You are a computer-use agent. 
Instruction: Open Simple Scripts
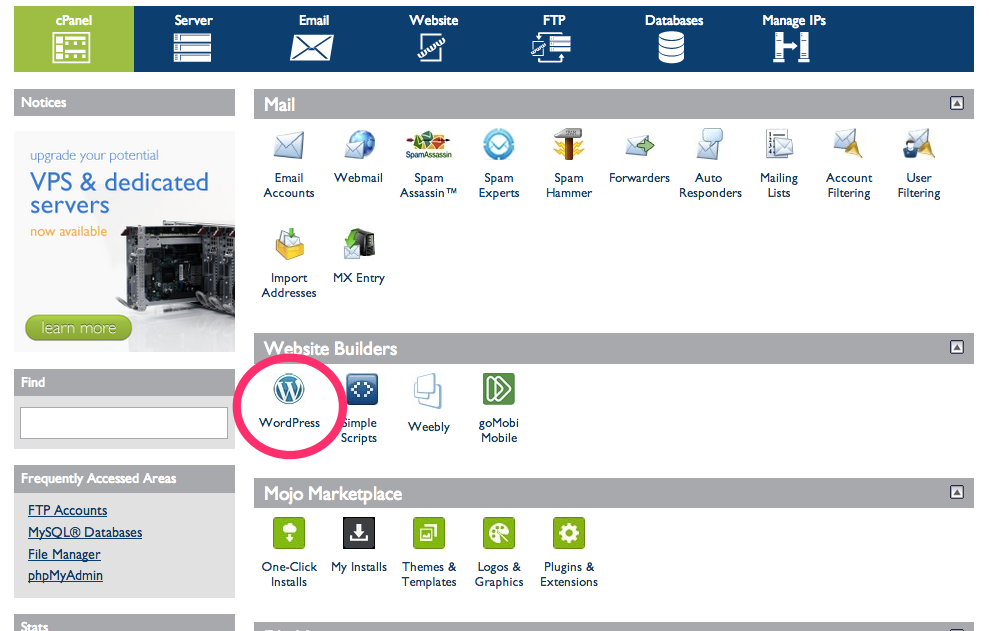pos(360,409)
